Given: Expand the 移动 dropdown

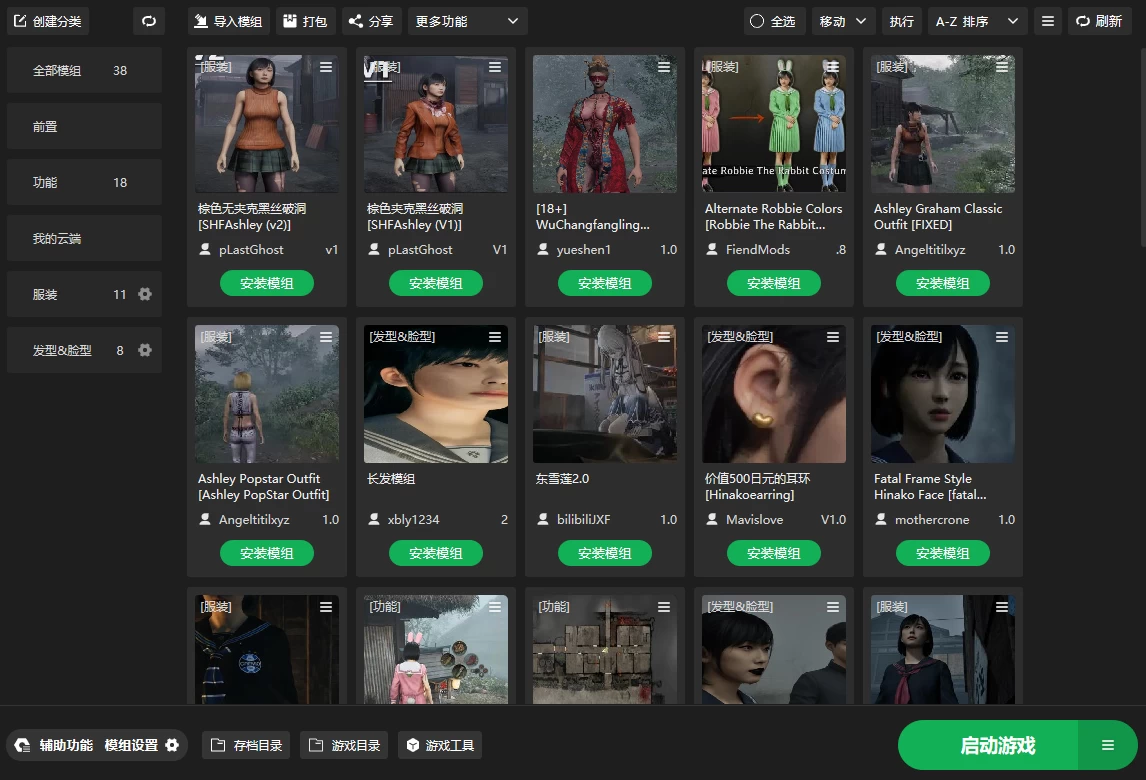Looking at the screenshot, I should click(841, 21).
